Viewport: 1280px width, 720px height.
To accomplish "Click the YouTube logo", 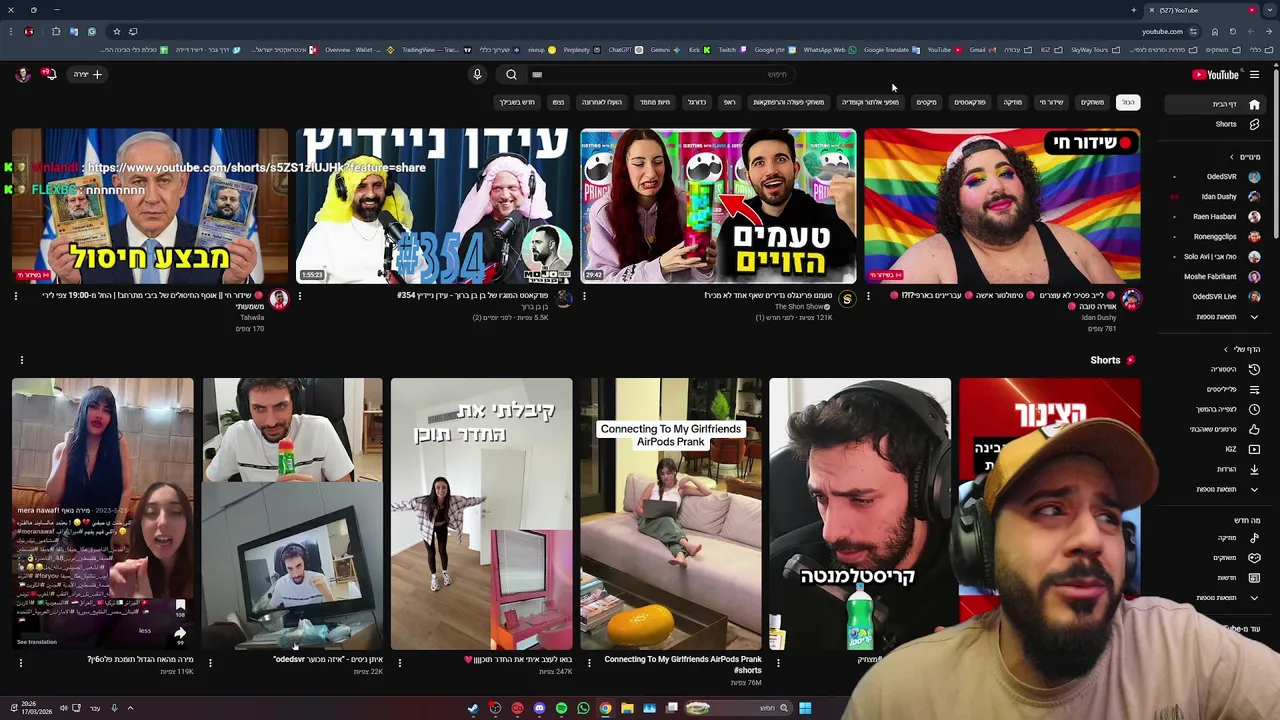I will [x=1215, y=75].
